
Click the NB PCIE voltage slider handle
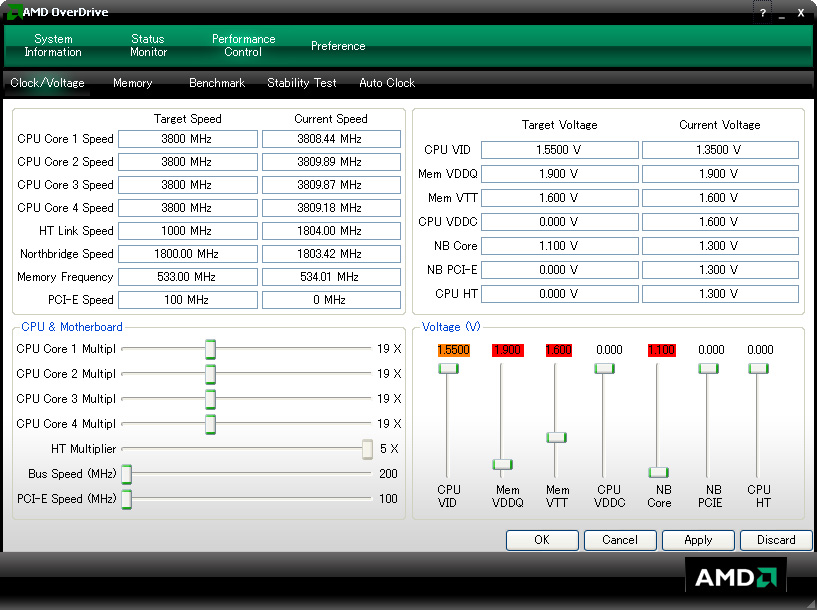pos(708,369)
